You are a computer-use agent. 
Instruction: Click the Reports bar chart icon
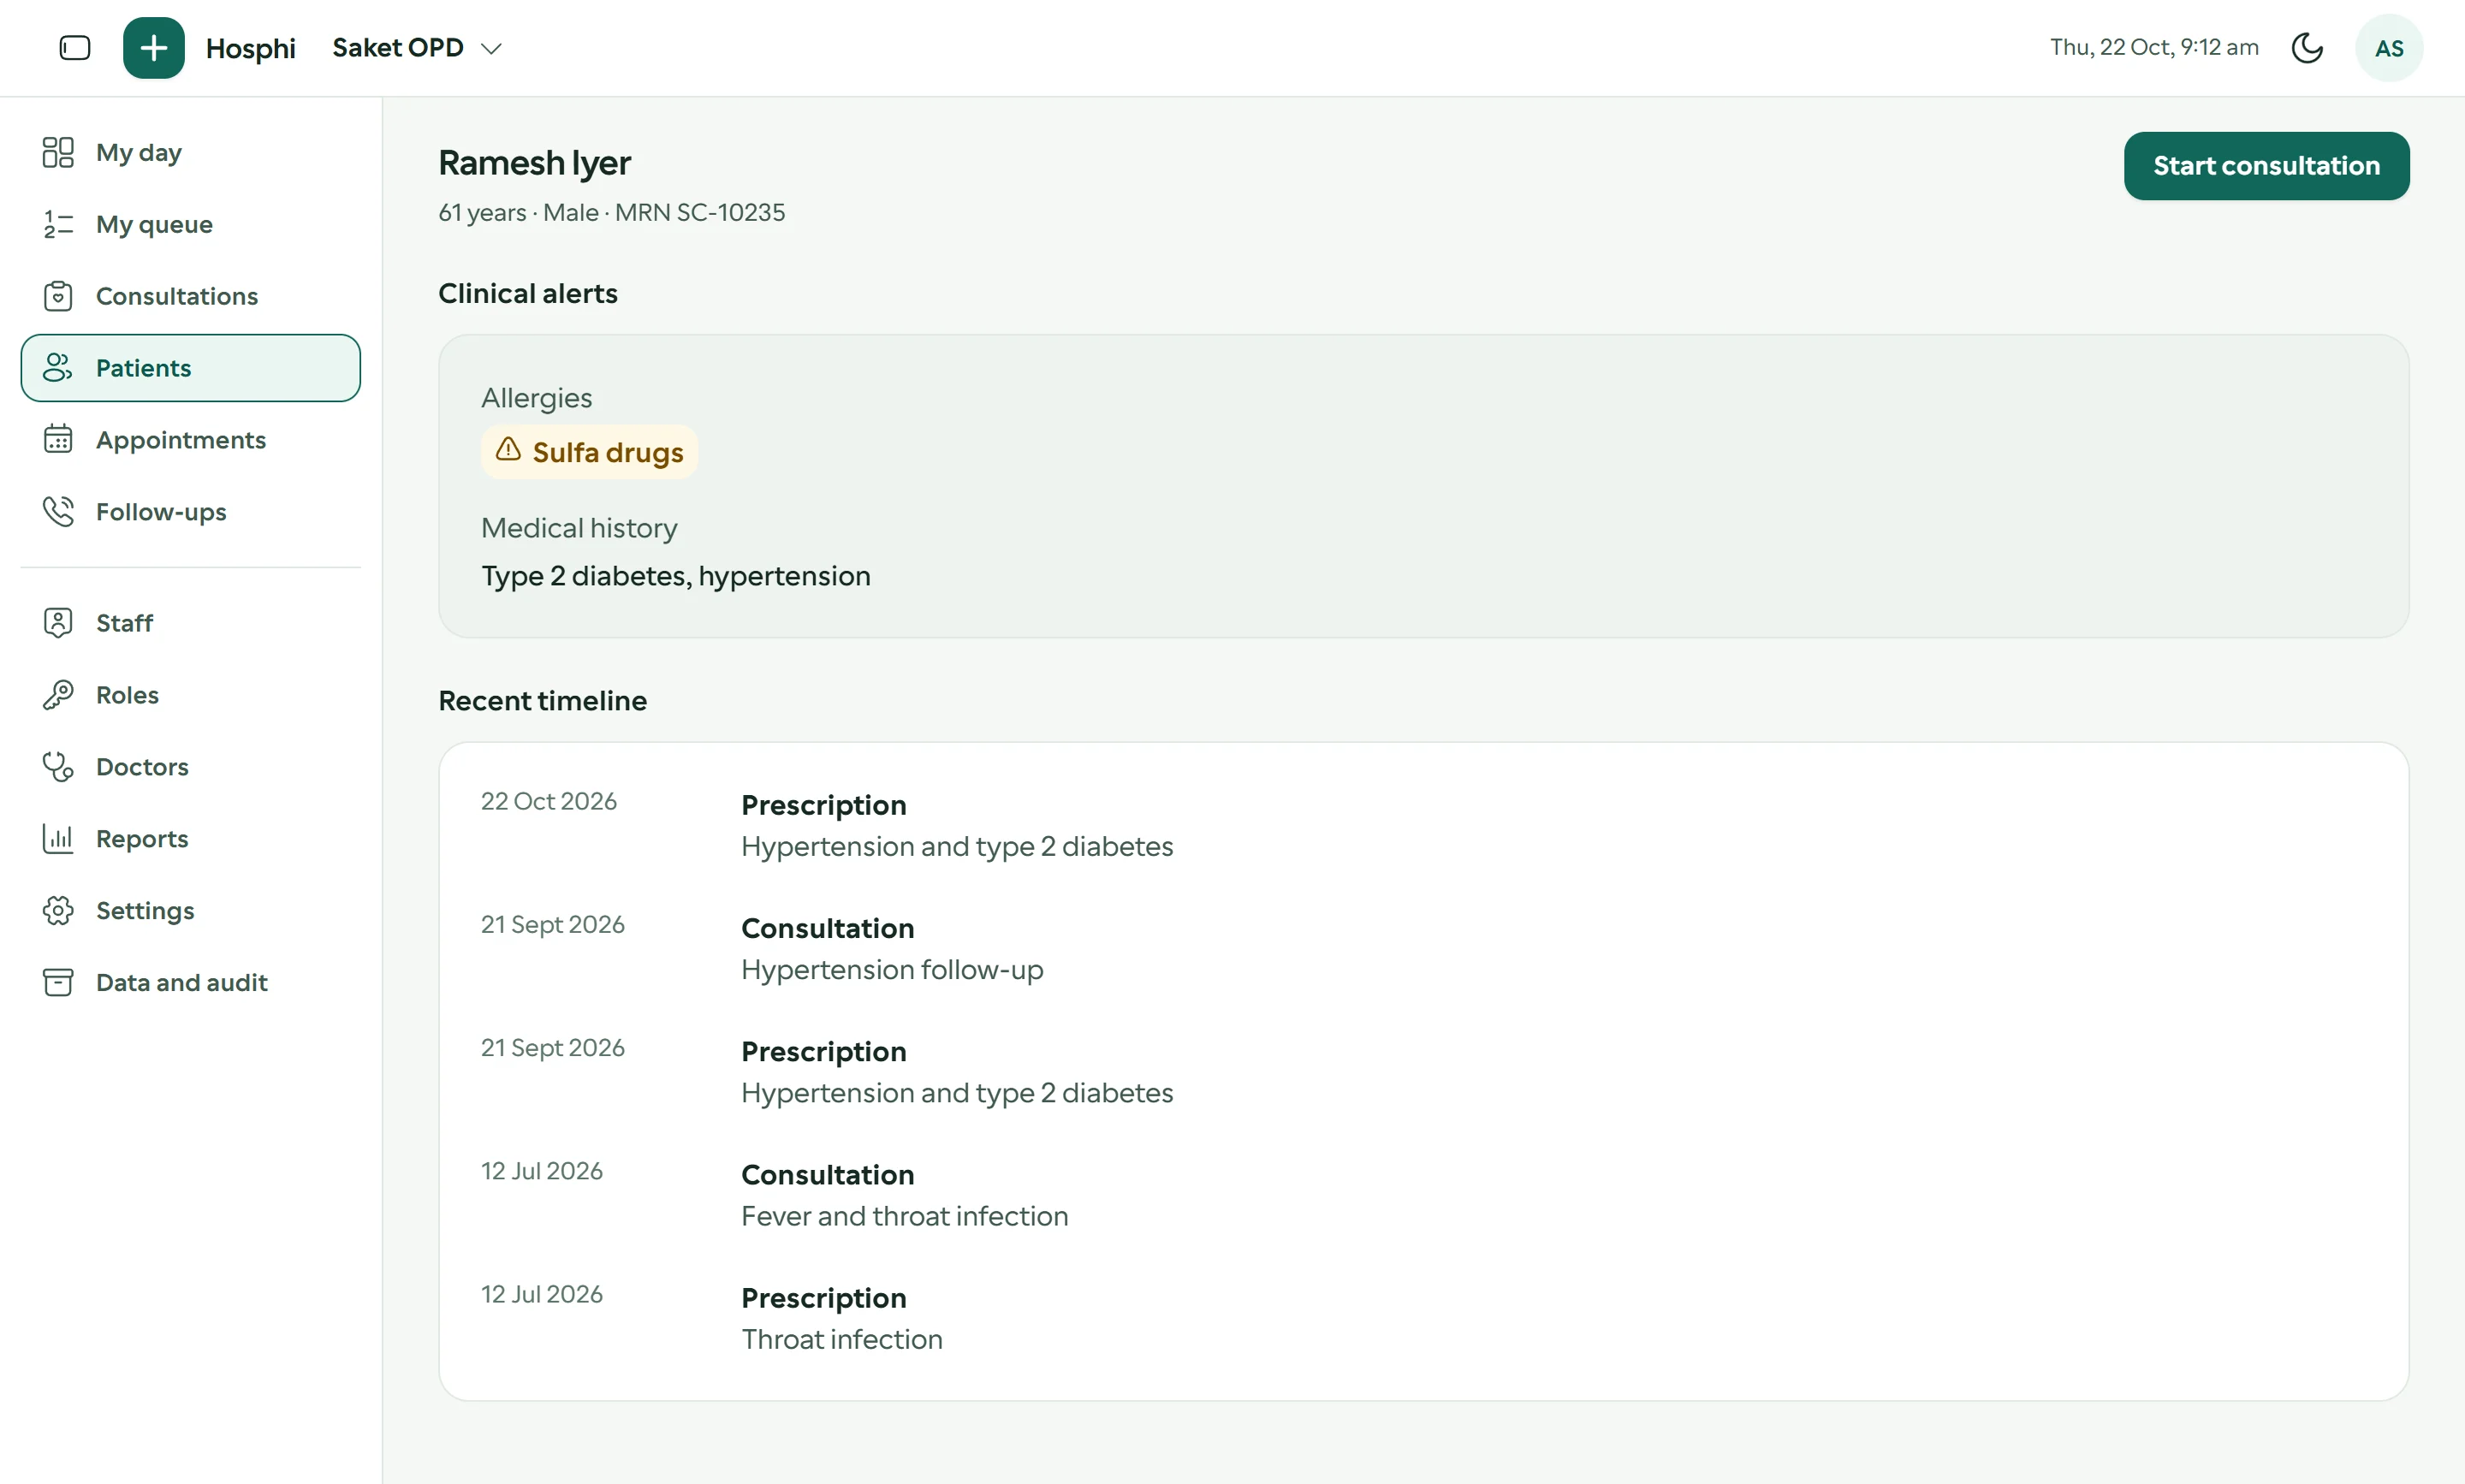(58, 839)
